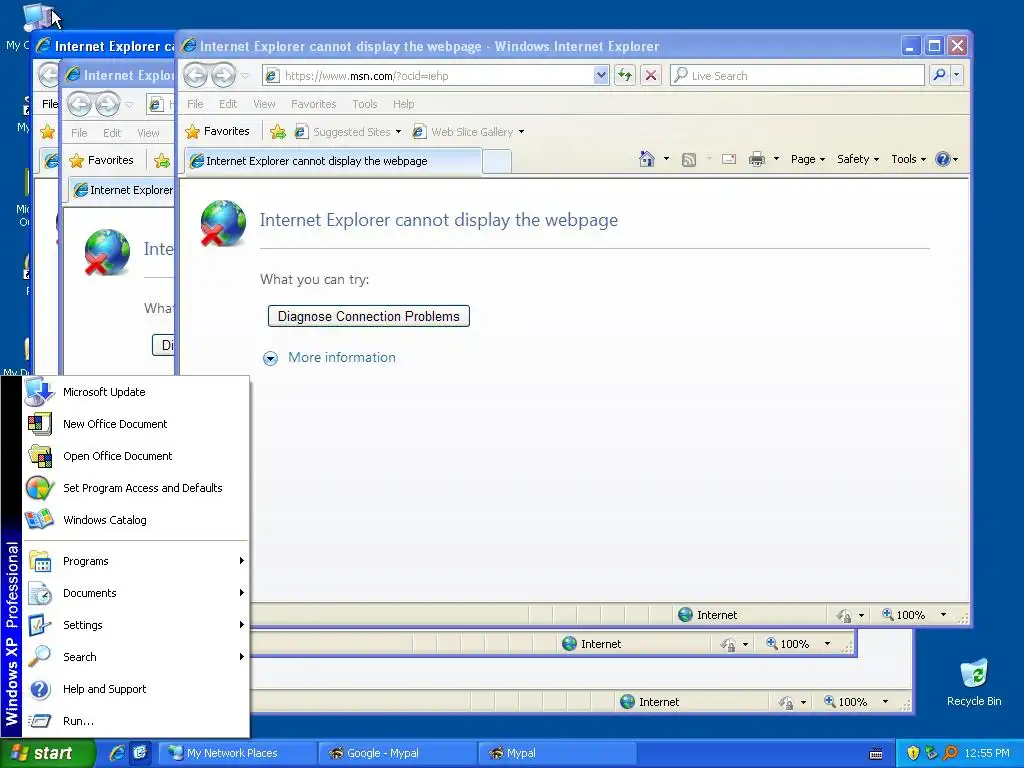Screen dimensions: 1024x768
Task: Open the Help menu in menu bar
Action: click(x=404, y=104)
